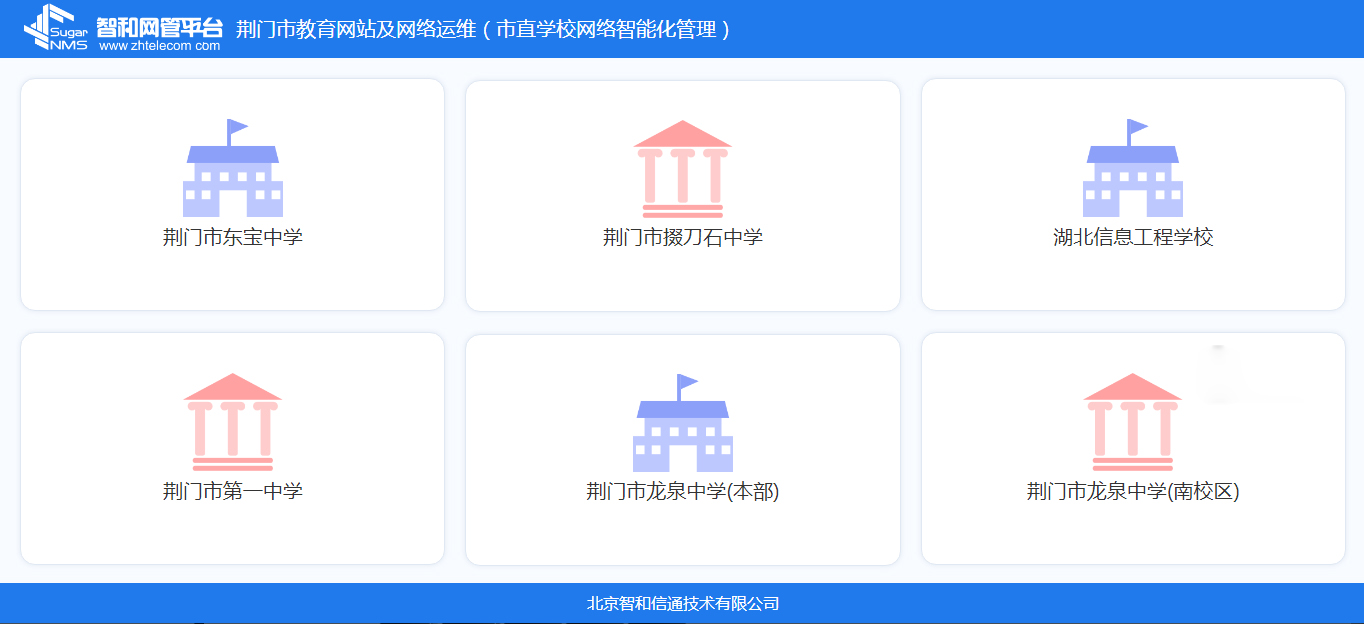Click the 荆门市龙泉中学(南校区) temple icon

1135,420
